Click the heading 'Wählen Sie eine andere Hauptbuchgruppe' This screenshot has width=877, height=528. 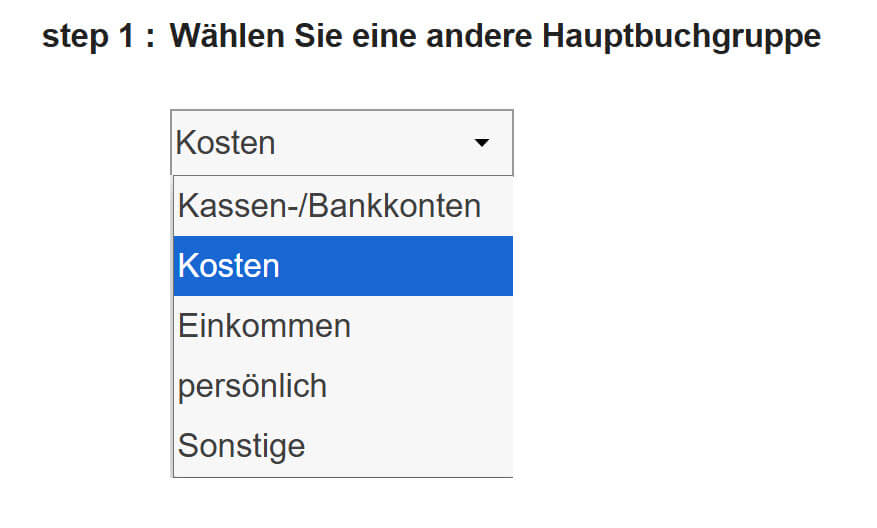[x=495, y=37]
